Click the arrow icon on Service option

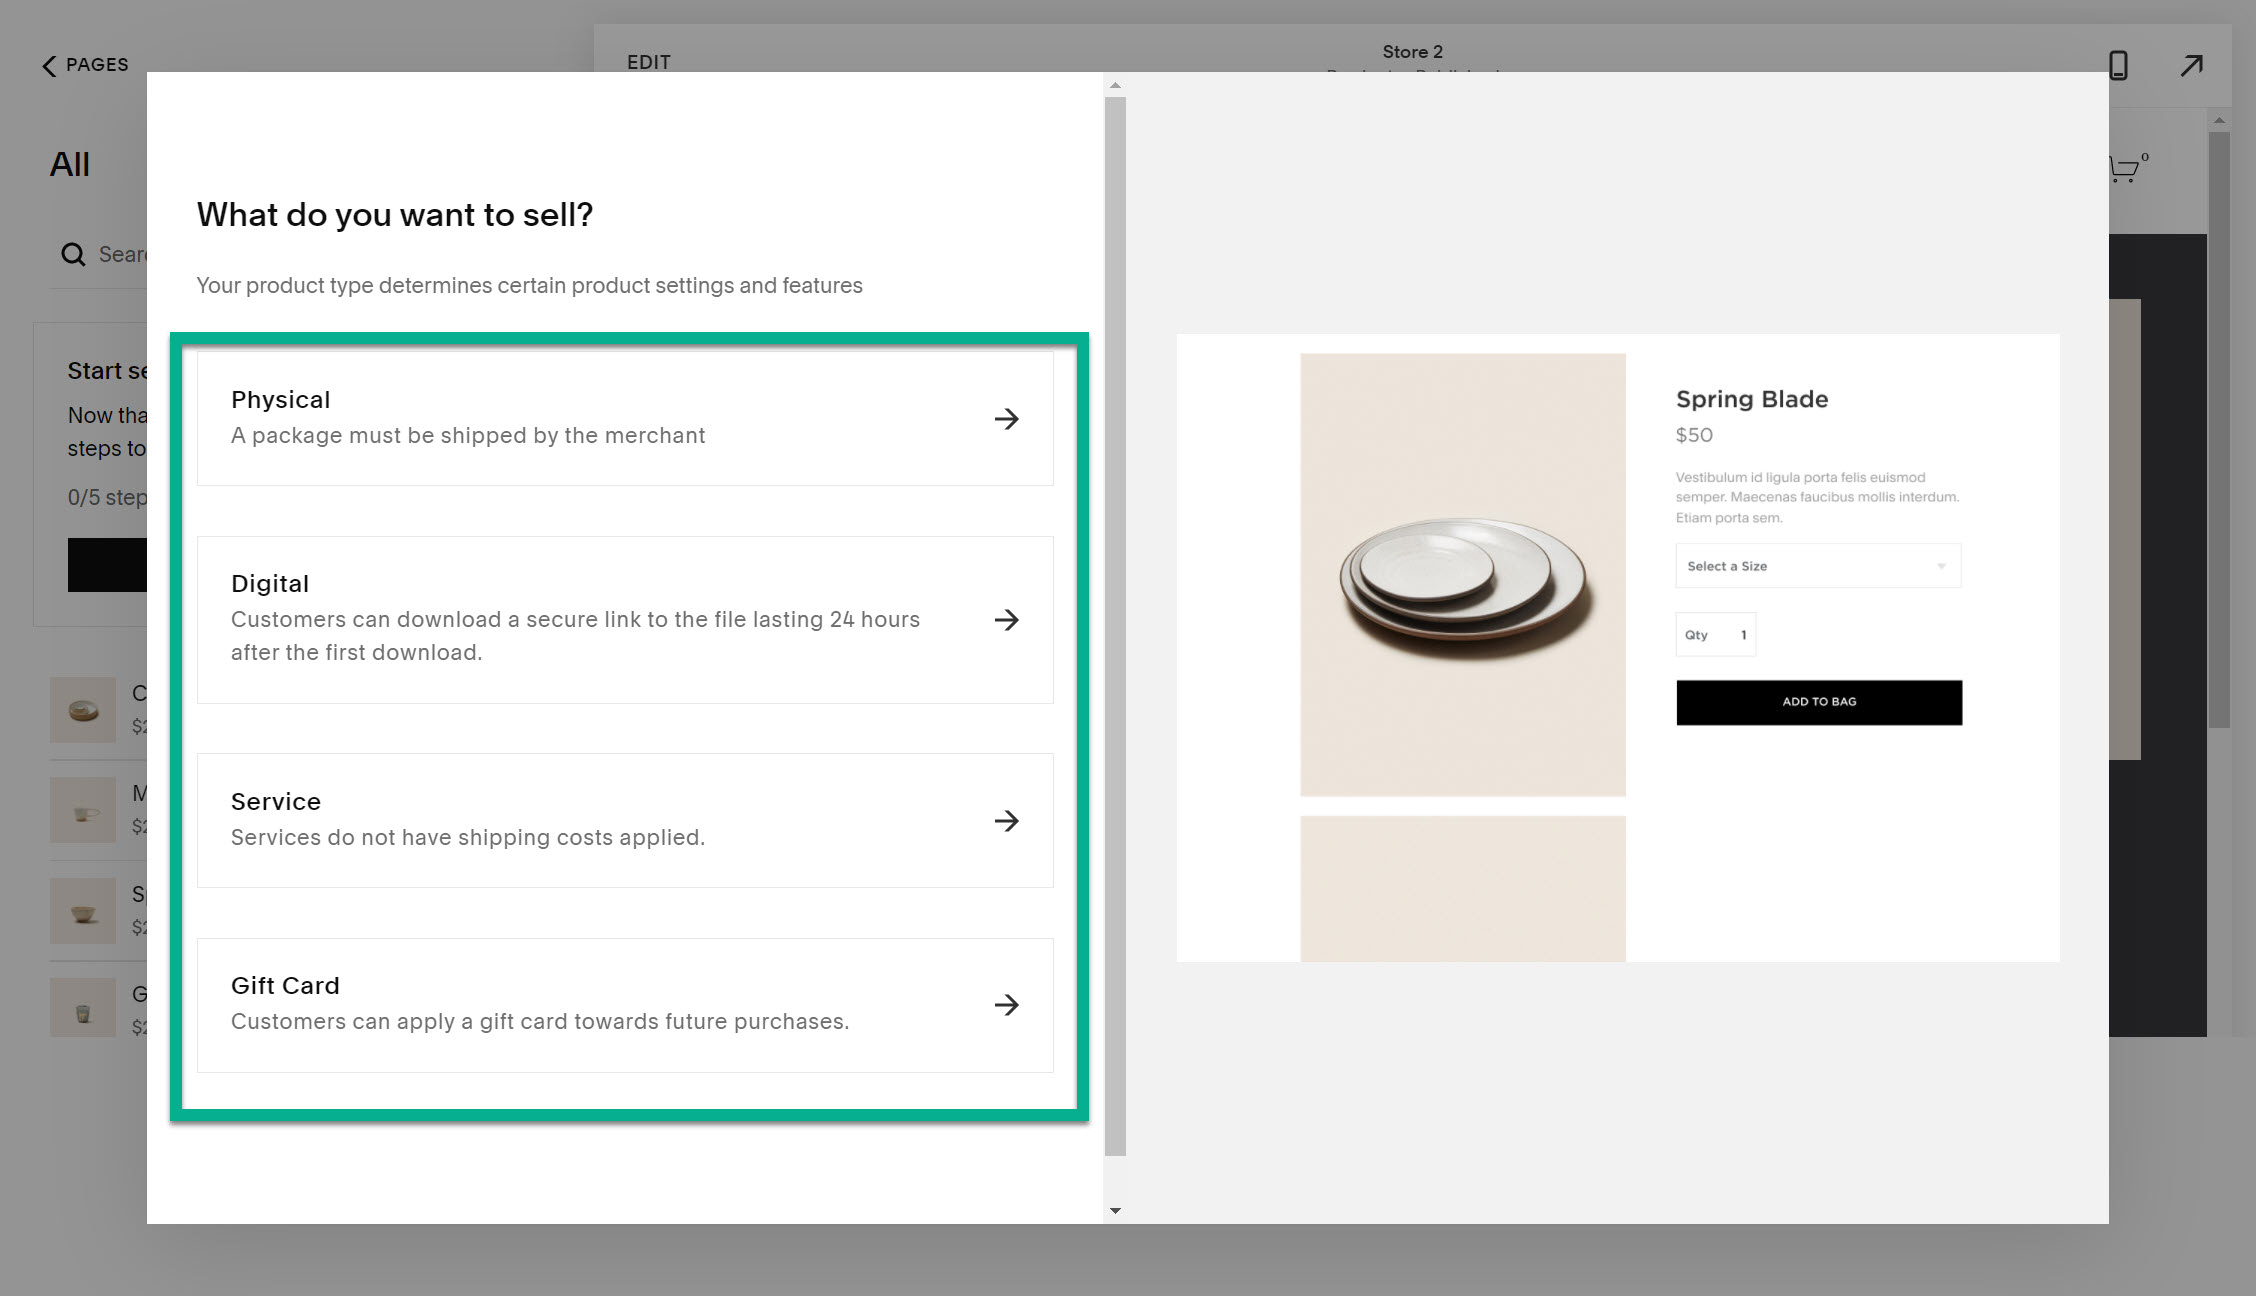click(1006, 821)
